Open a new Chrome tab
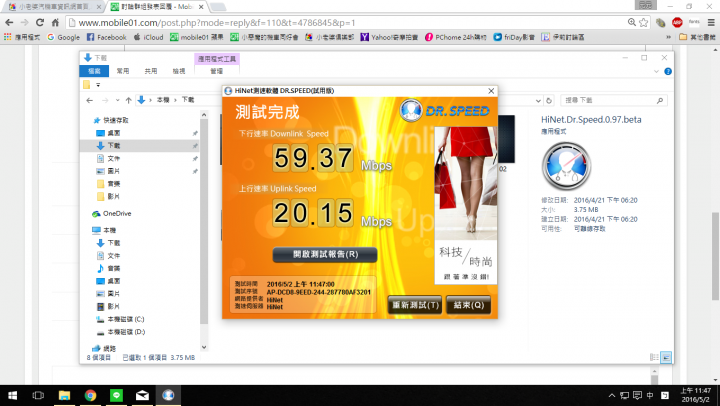The width and height of the screenshot is (720, 406). click(x=218, y=7)
